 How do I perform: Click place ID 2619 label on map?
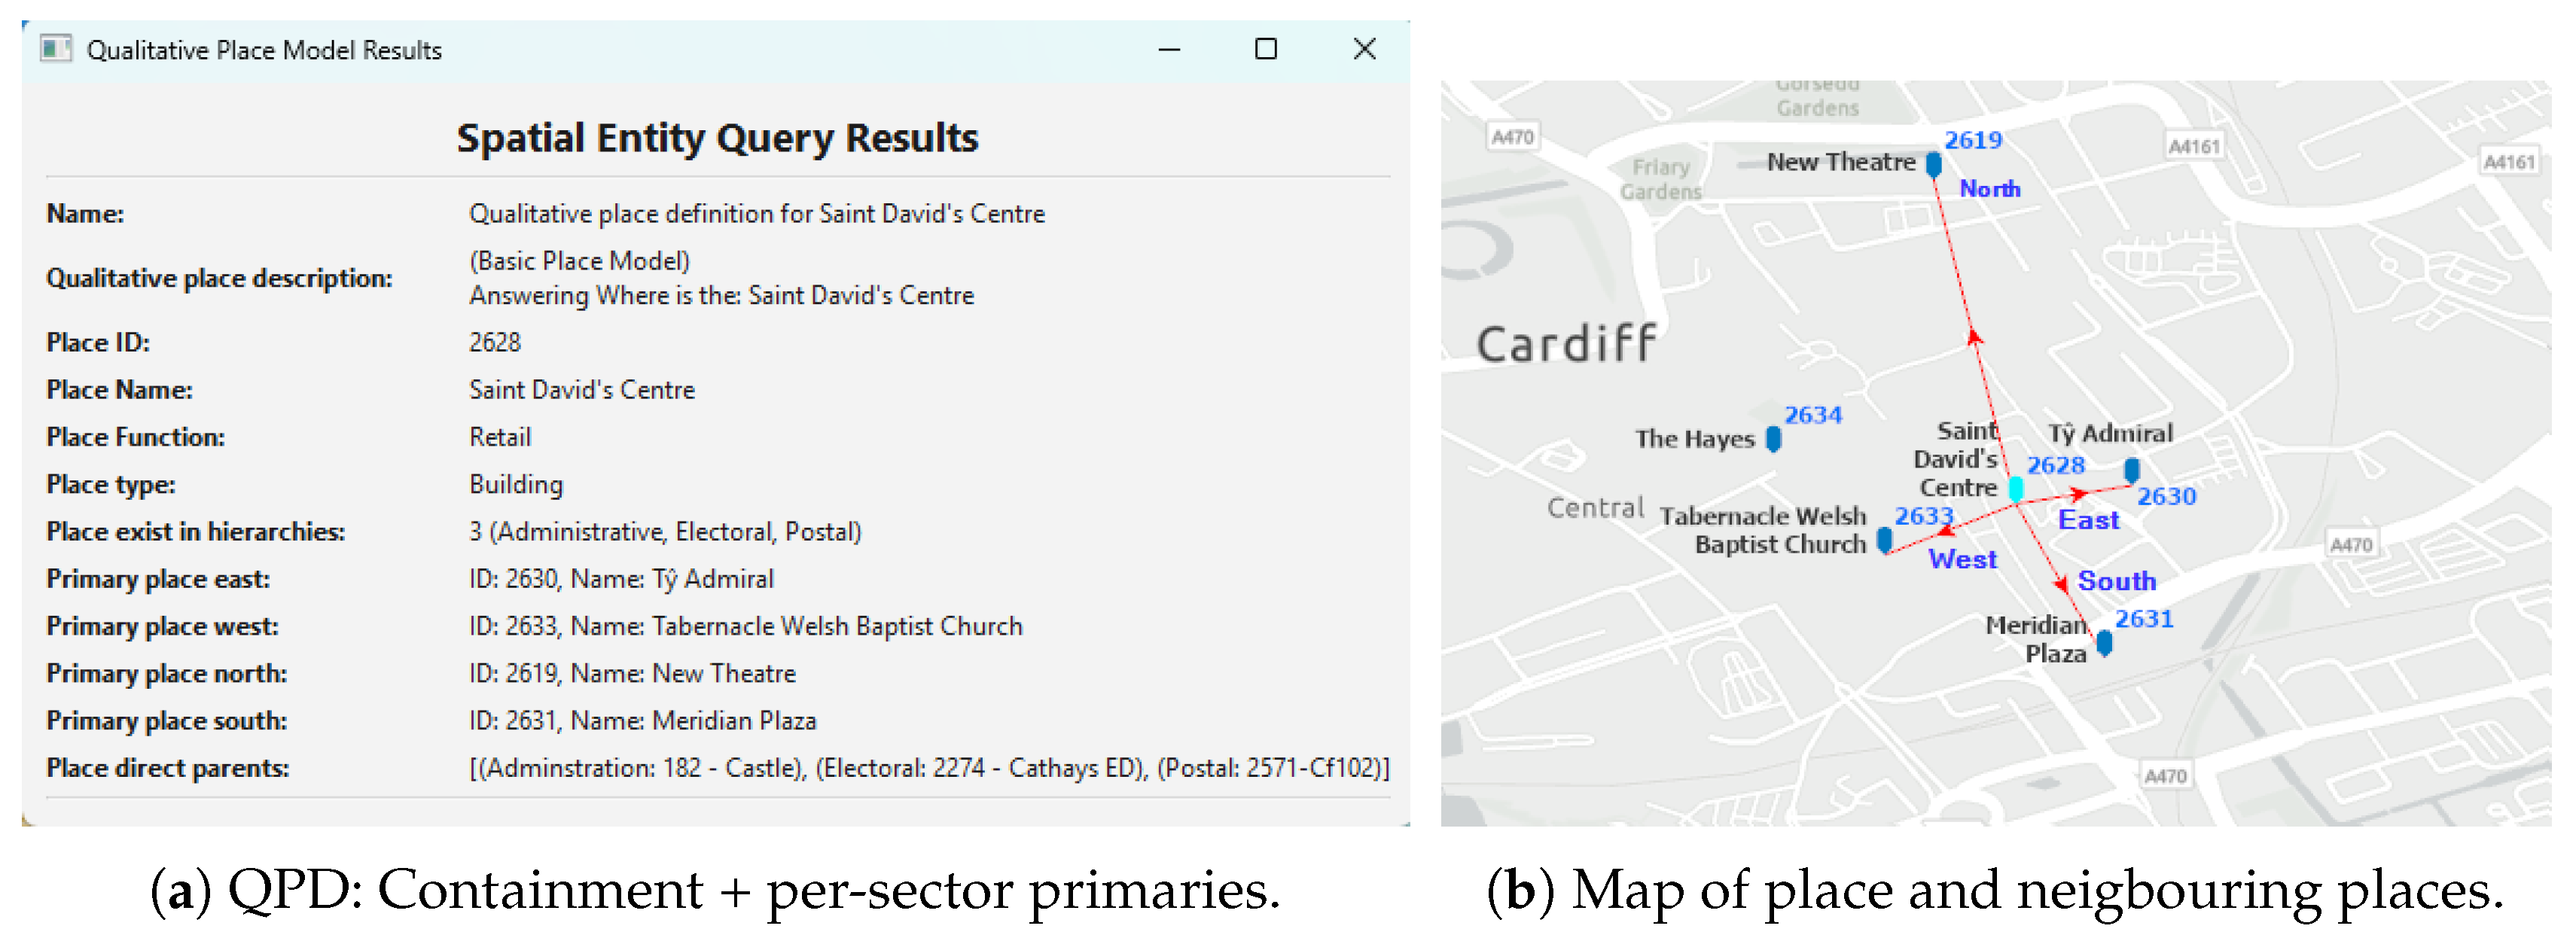tap(1972, 140)
